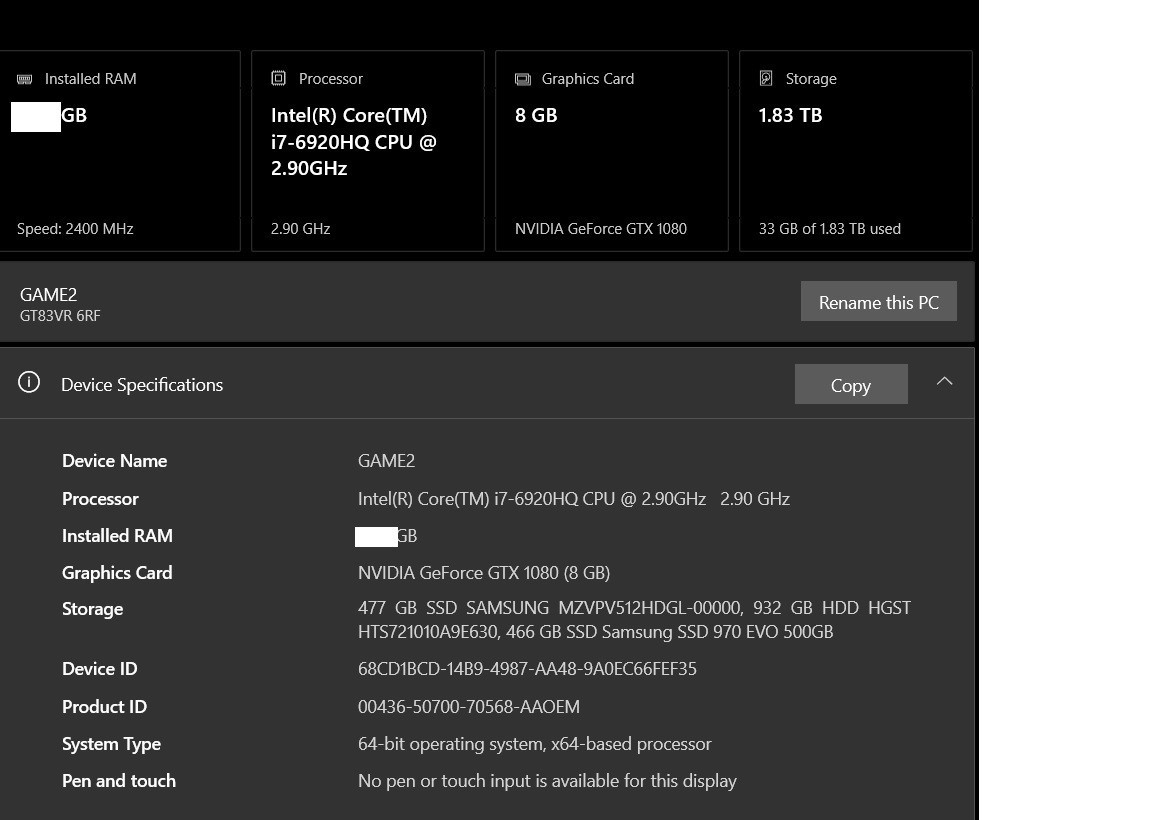Click the Storage drive icon
Screen dimensions: 1152x820
pyautogui.click(x=766, y=78)
